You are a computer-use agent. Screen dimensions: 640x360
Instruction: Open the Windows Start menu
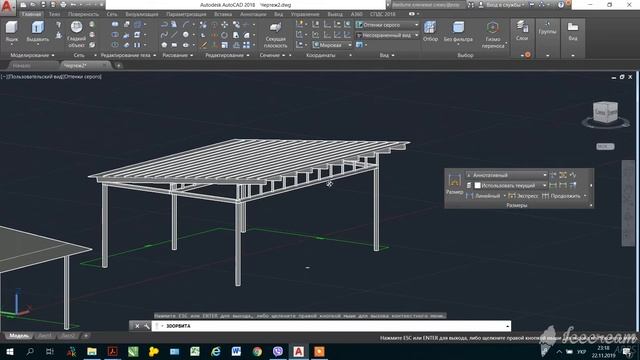pyautogui.click(x=10, y=351)
